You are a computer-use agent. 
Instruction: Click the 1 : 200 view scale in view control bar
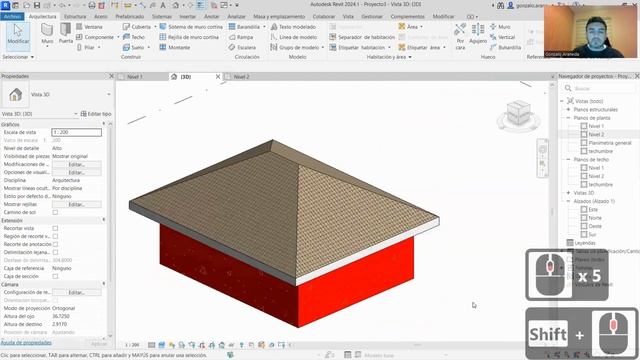tap(132, 345)
